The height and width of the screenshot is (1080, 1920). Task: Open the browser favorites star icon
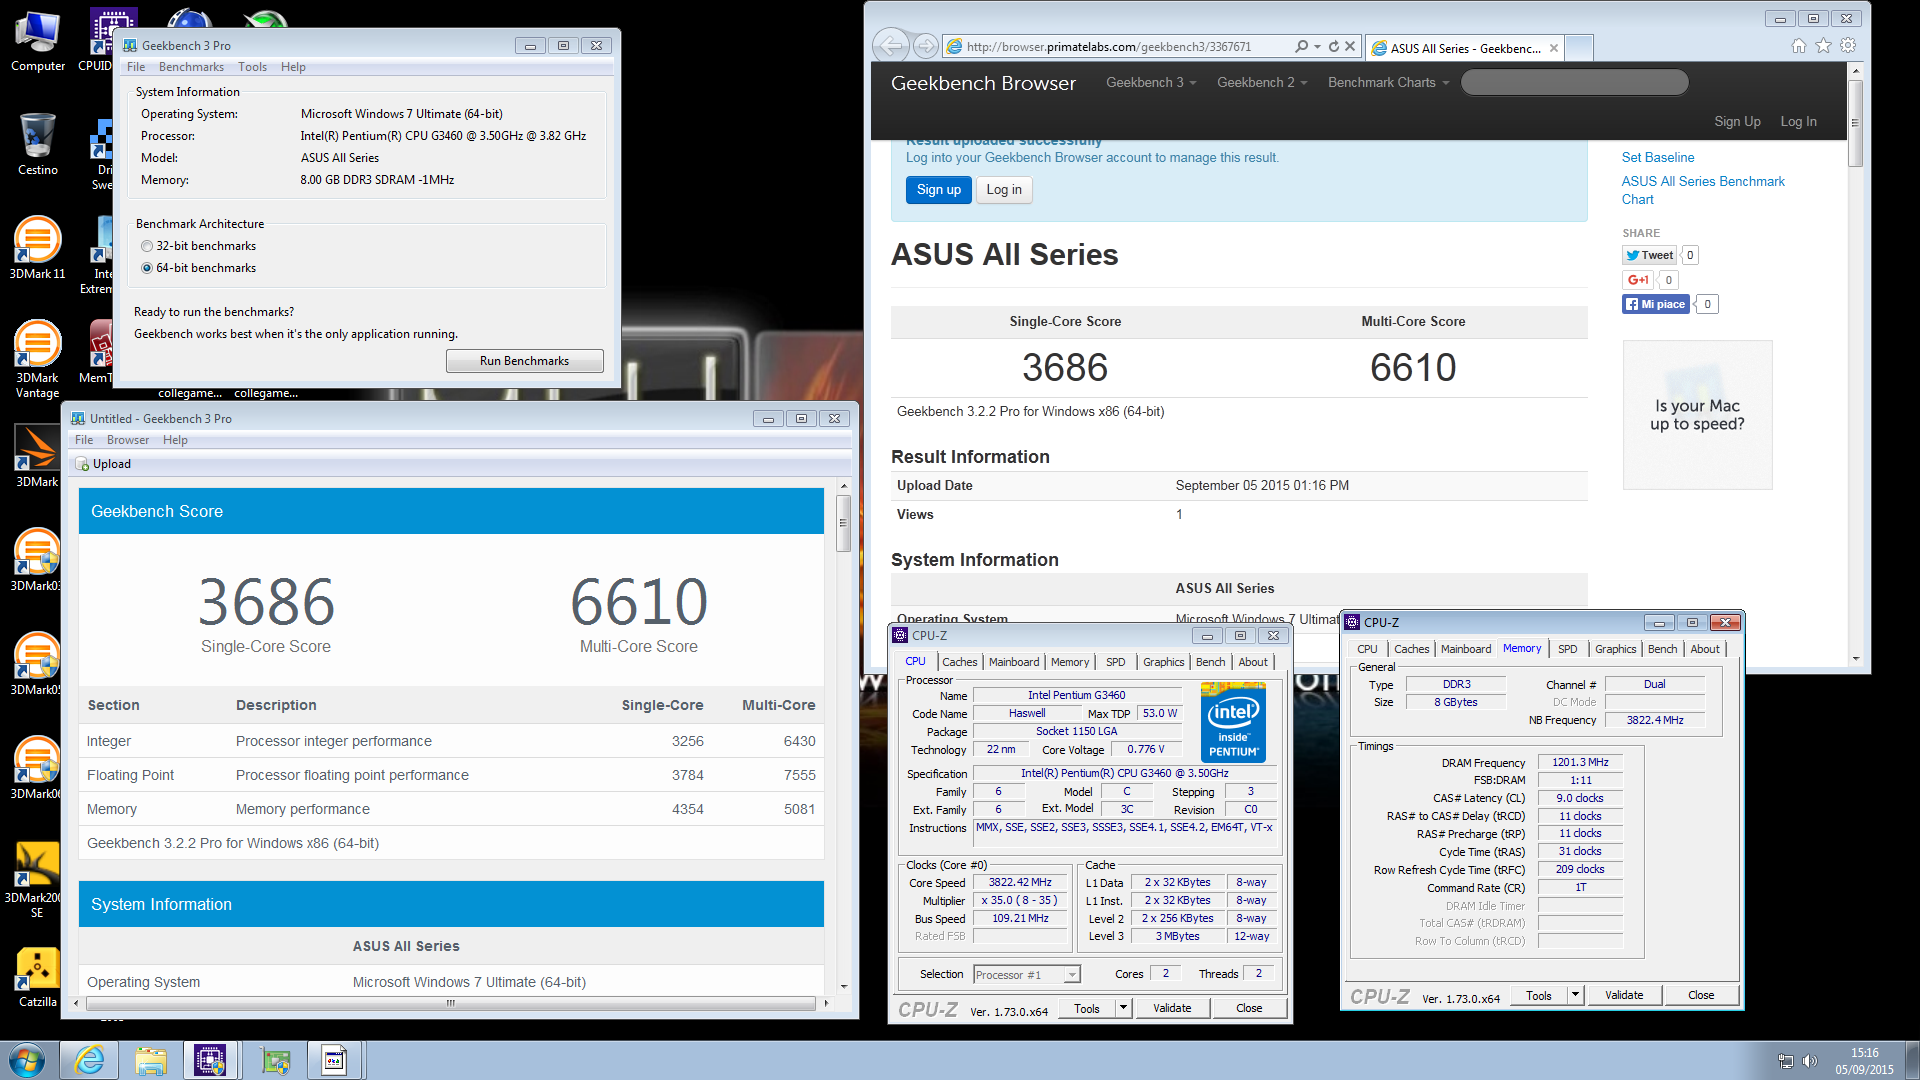click(1823, 45)
